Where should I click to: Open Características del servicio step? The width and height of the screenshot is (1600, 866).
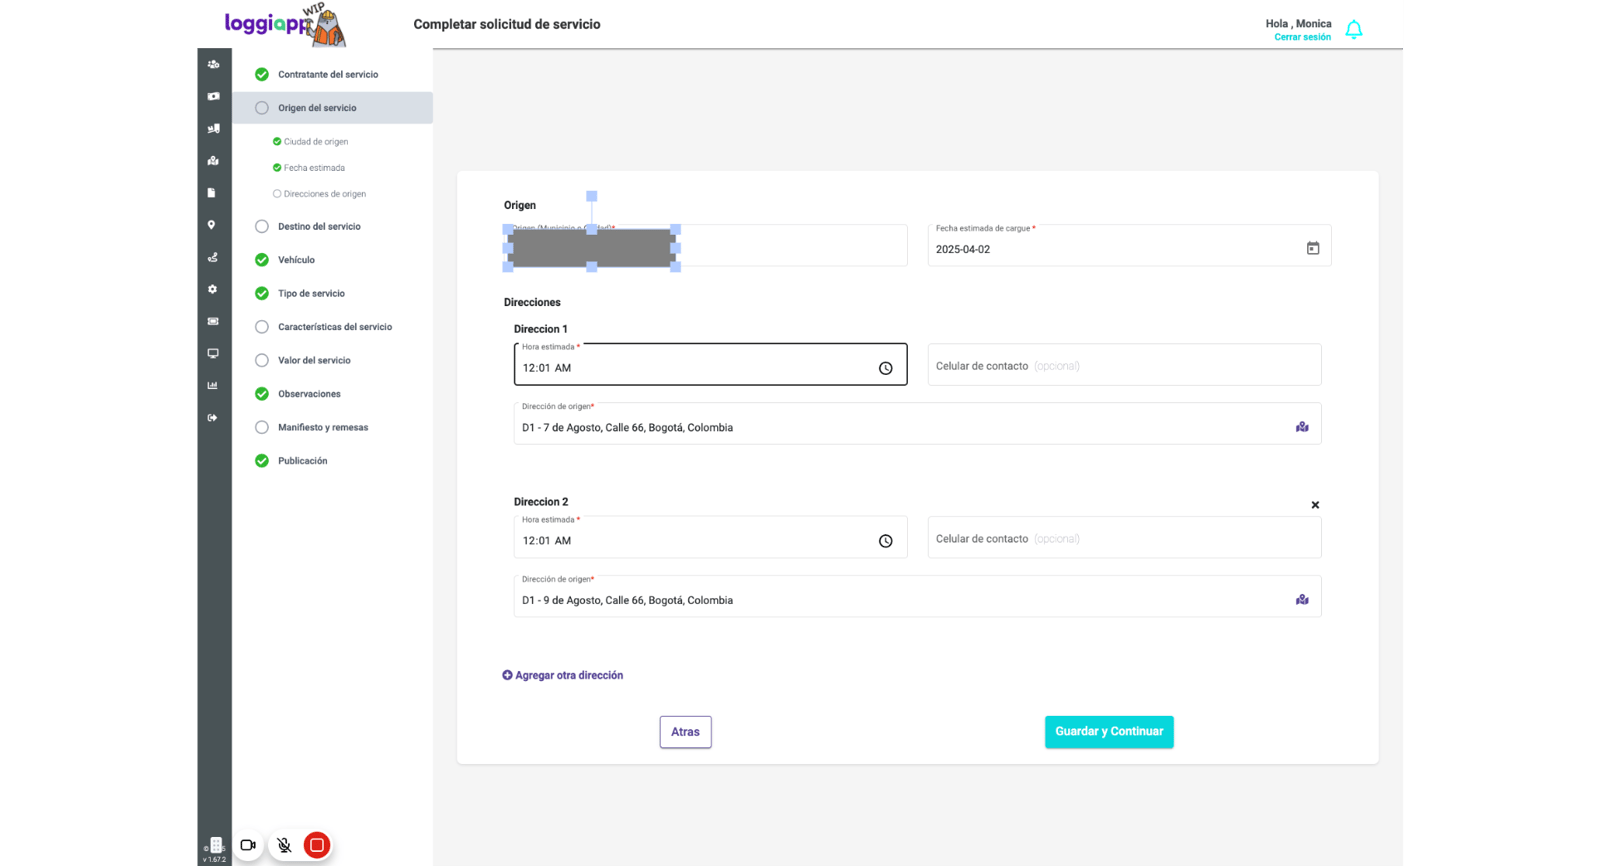click(x=335, y=327)
